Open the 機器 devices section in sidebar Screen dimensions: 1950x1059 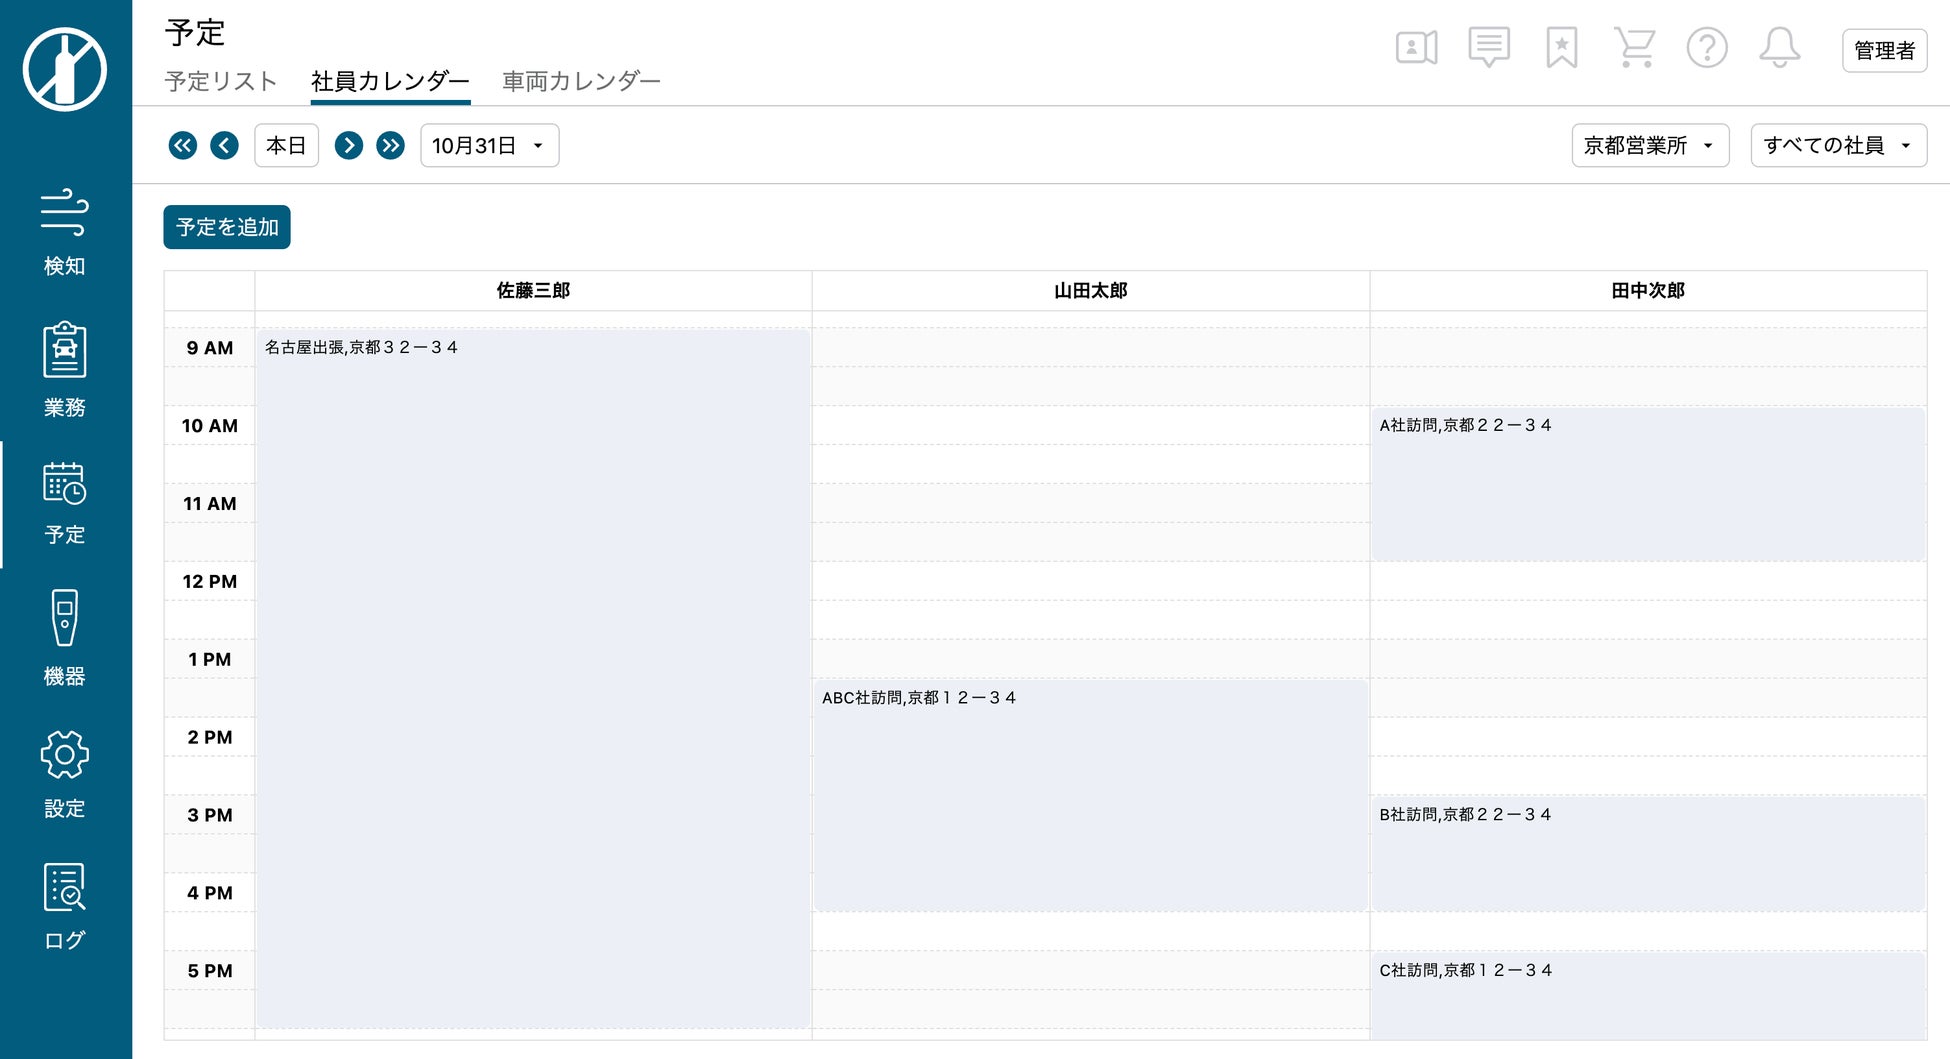coord(65,637)
